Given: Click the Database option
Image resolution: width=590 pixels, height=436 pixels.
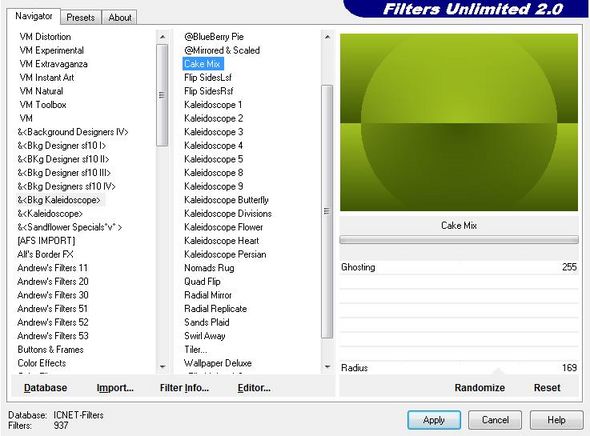Looking at the screenshot, I should (46, 387).
